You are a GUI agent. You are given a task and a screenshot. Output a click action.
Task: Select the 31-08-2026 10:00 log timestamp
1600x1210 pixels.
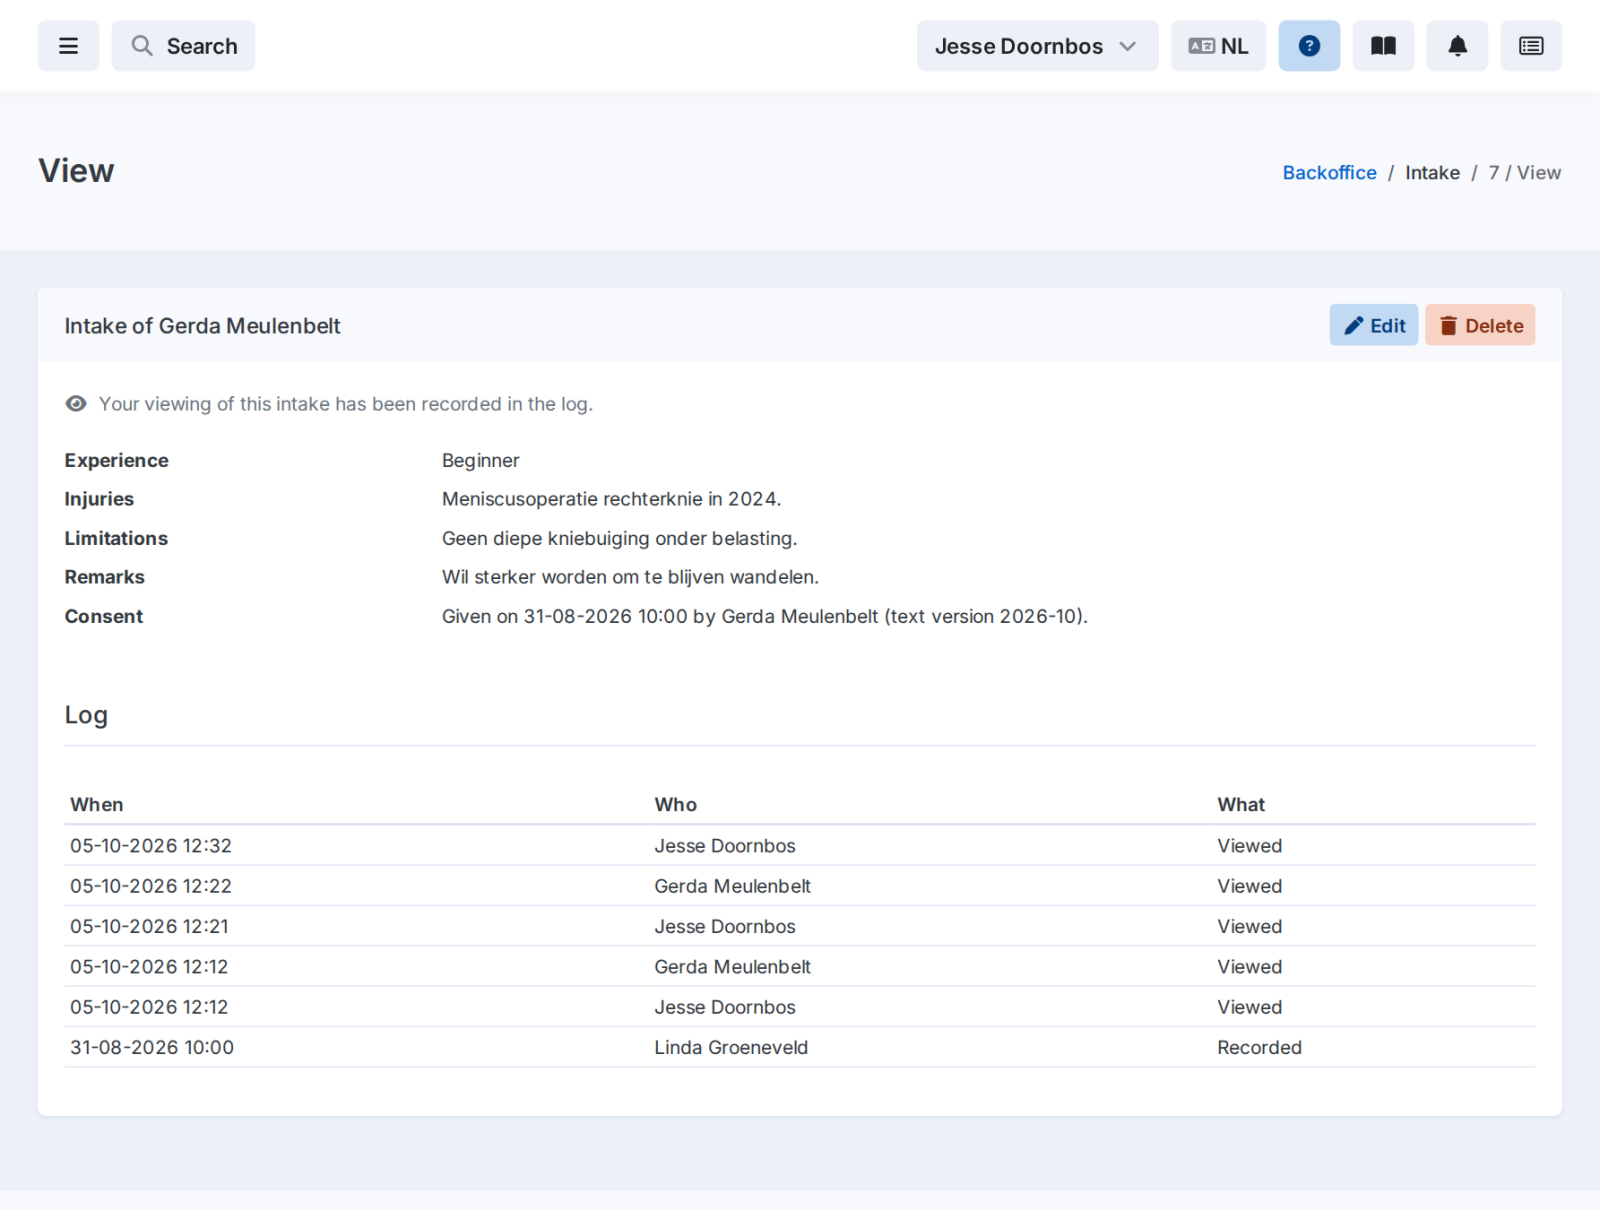(x=152, y=1048)
